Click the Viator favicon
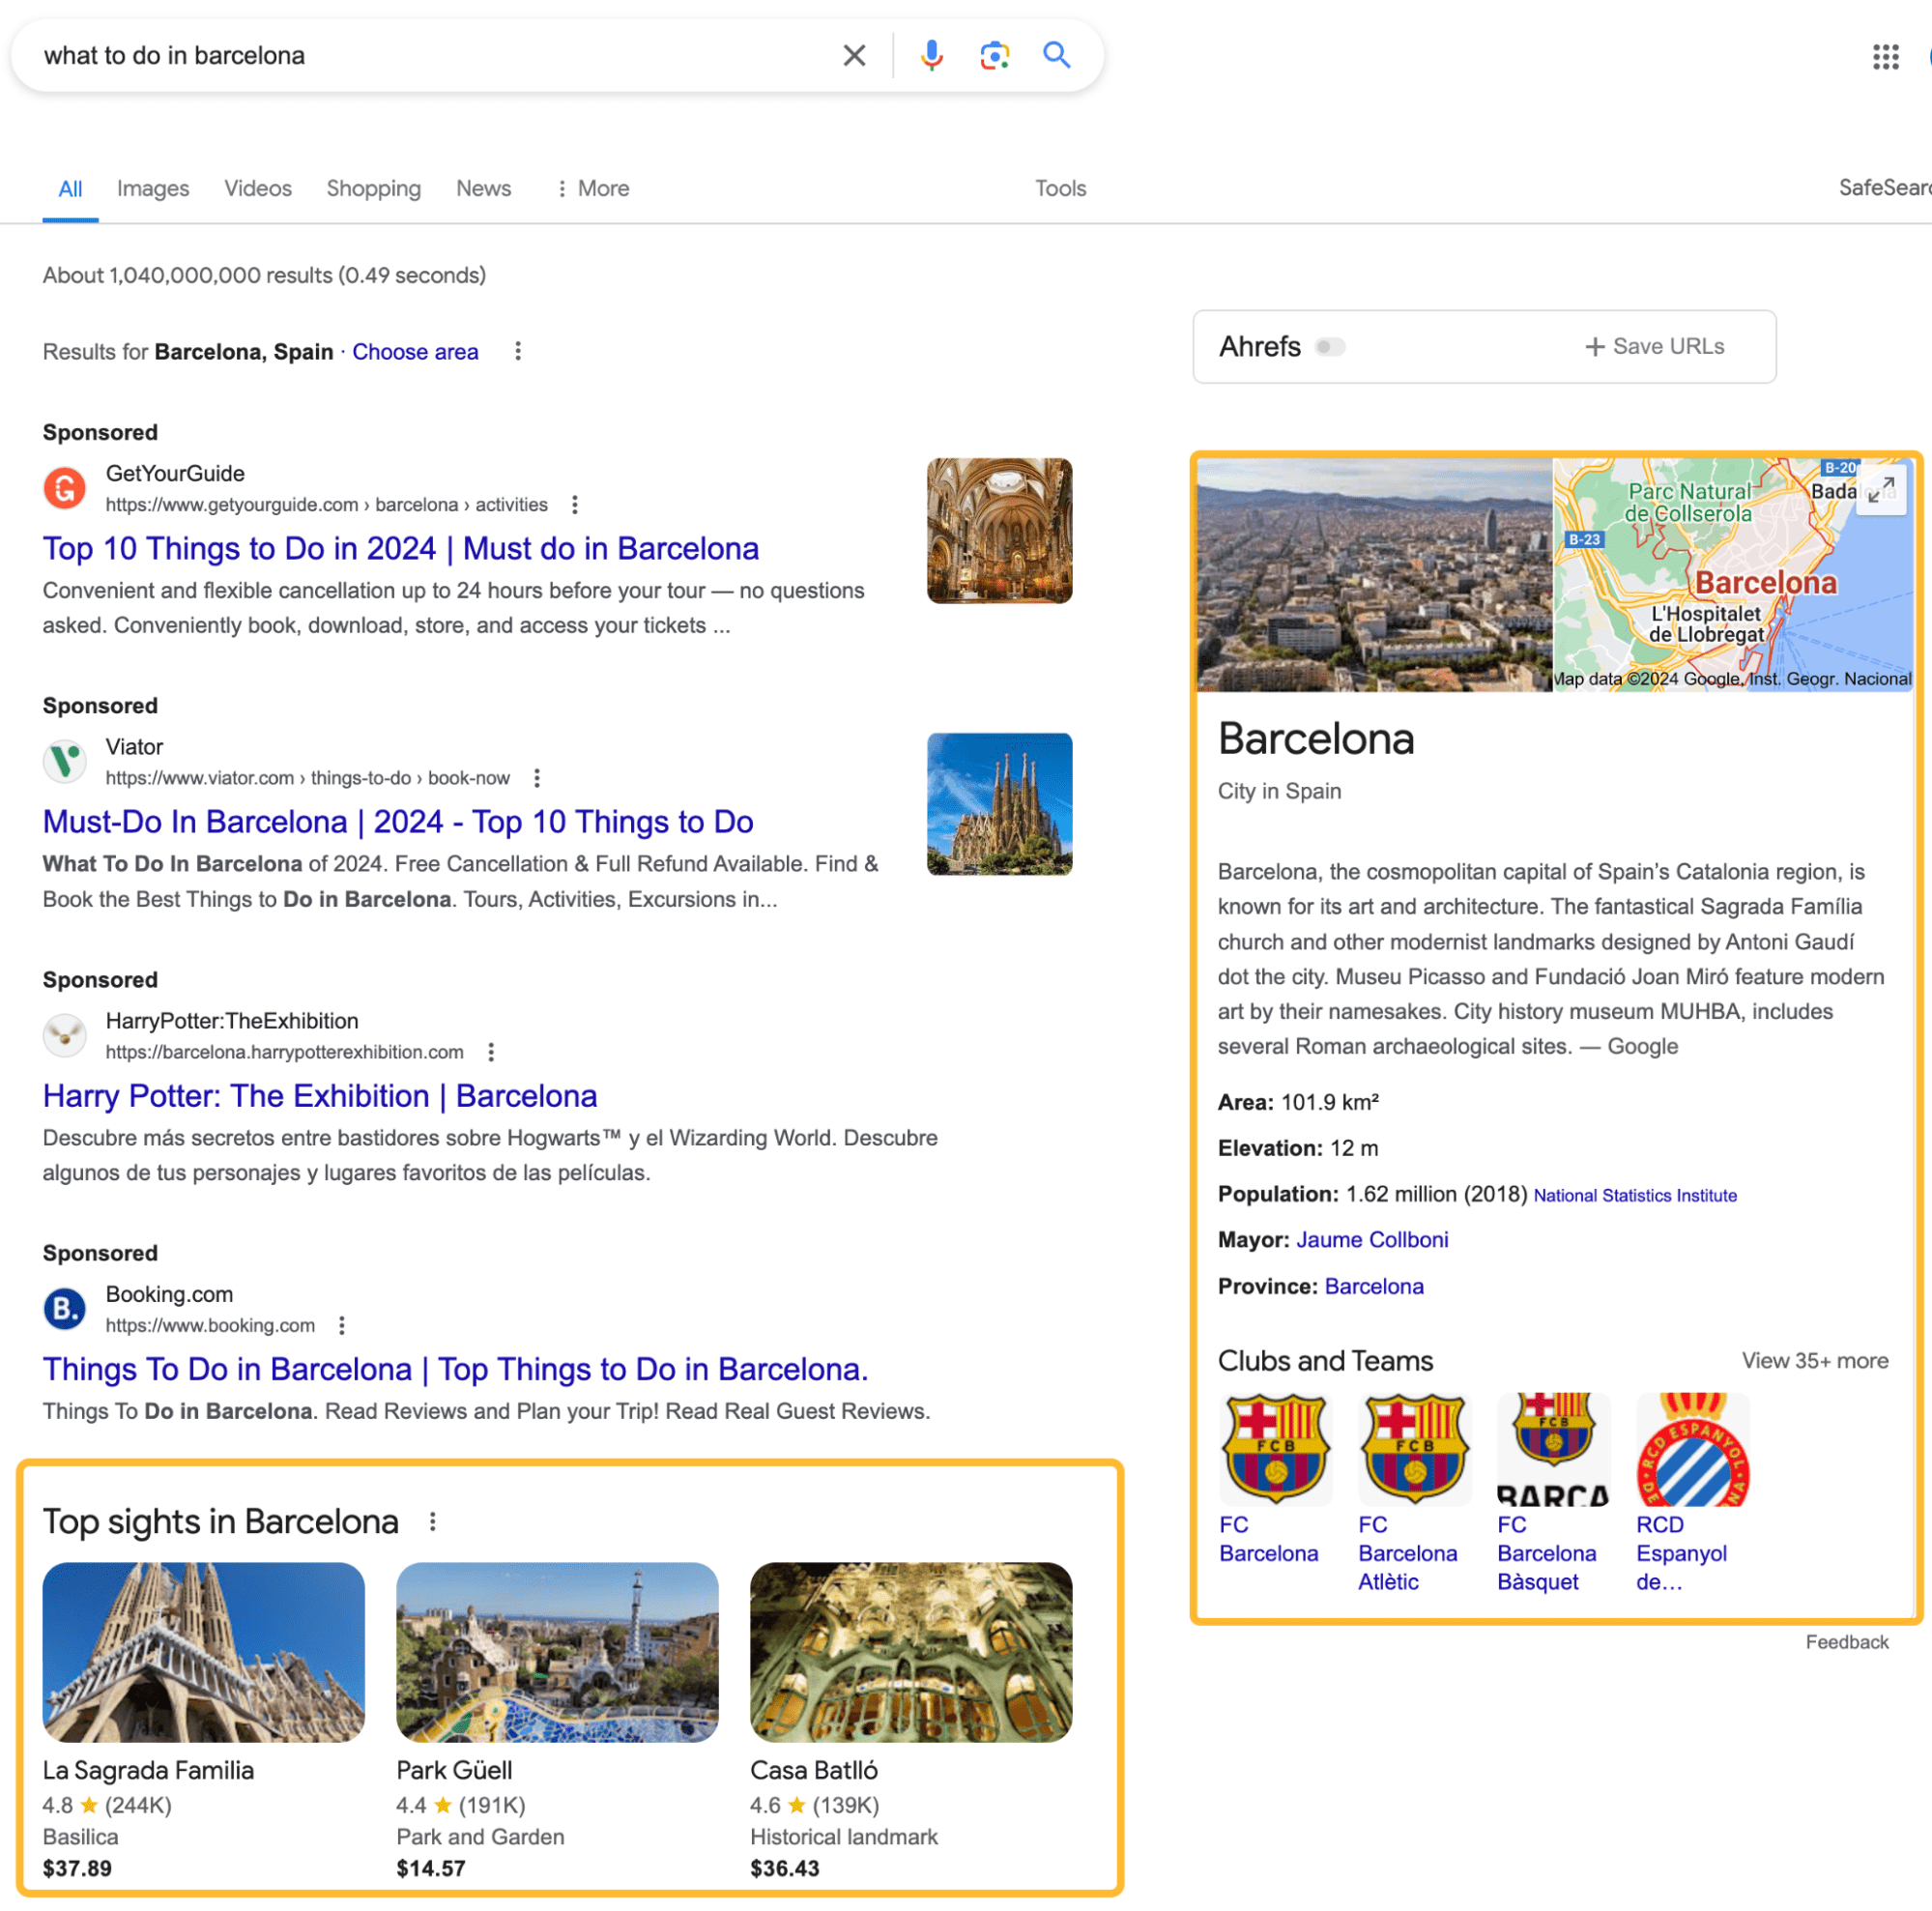Screen dimensions: 1932x1911 (64, 761)
